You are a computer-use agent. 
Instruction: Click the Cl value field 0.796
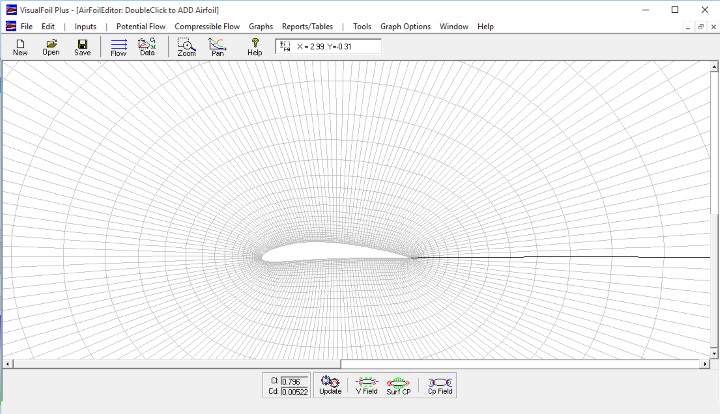[x=294, y=382]
